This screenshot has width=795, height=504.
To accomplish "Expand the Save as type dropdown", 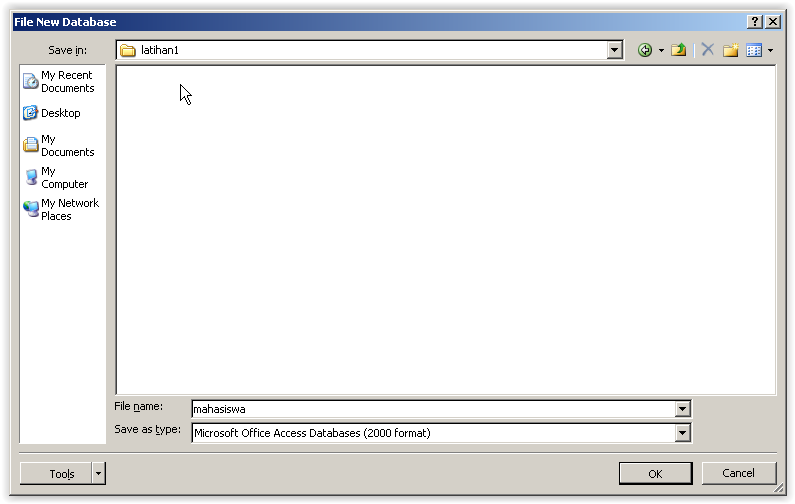I will point(682,433).
